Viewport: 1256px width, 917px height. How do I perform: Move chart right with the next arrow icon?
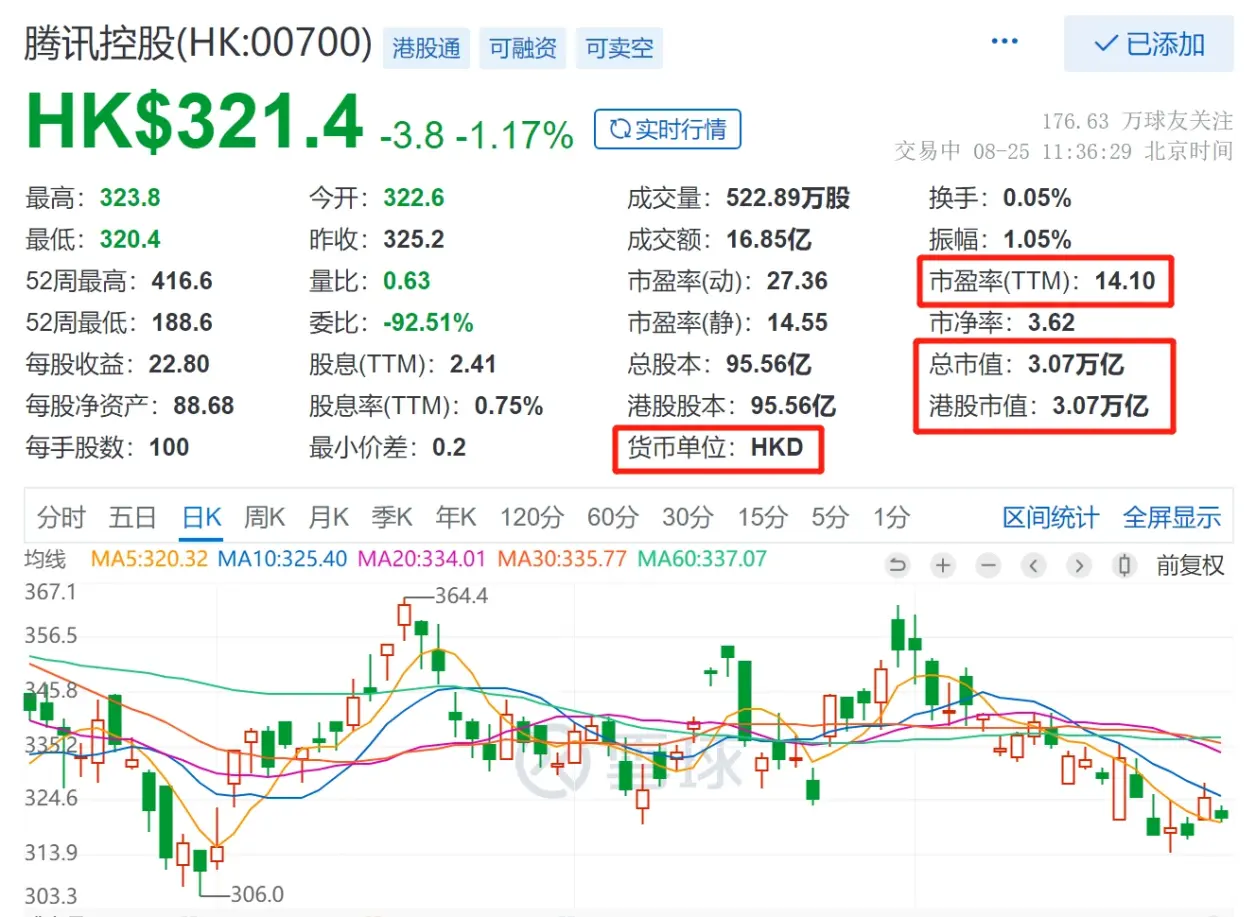pyautogui.click(x=1079, y=566)
